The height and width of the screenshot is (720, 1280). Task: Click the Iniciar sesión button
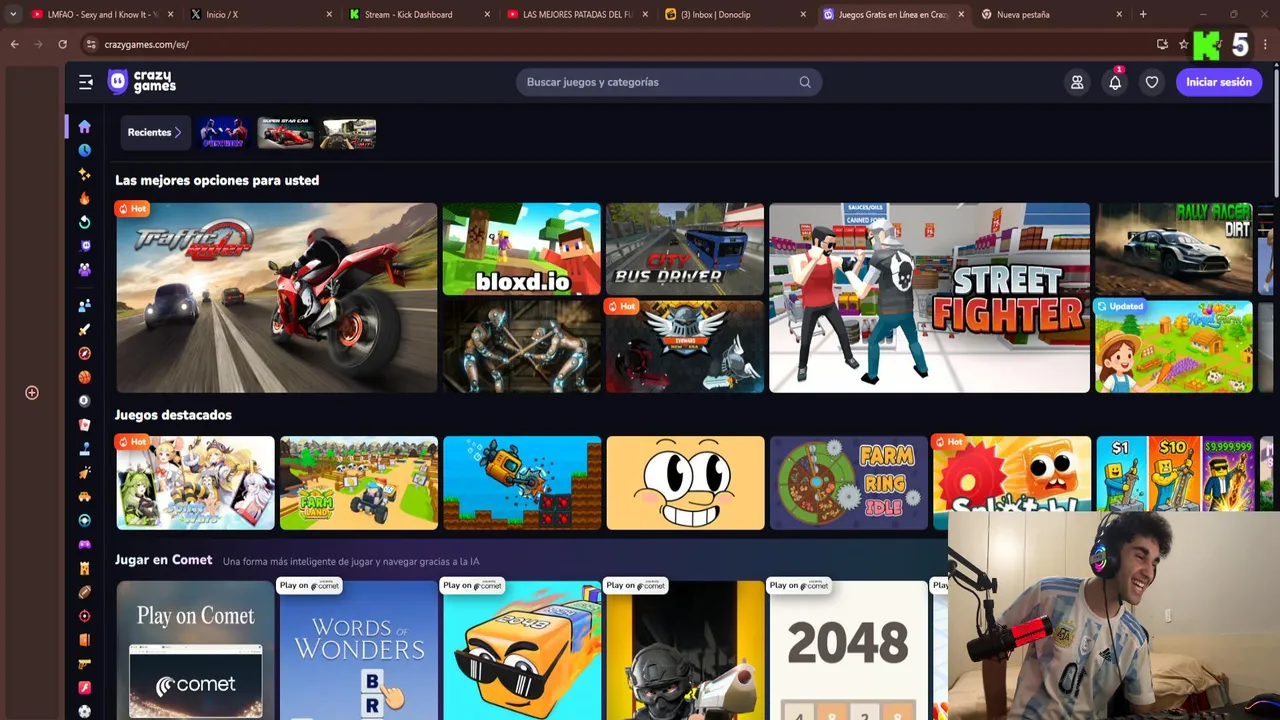(1219, 82)
